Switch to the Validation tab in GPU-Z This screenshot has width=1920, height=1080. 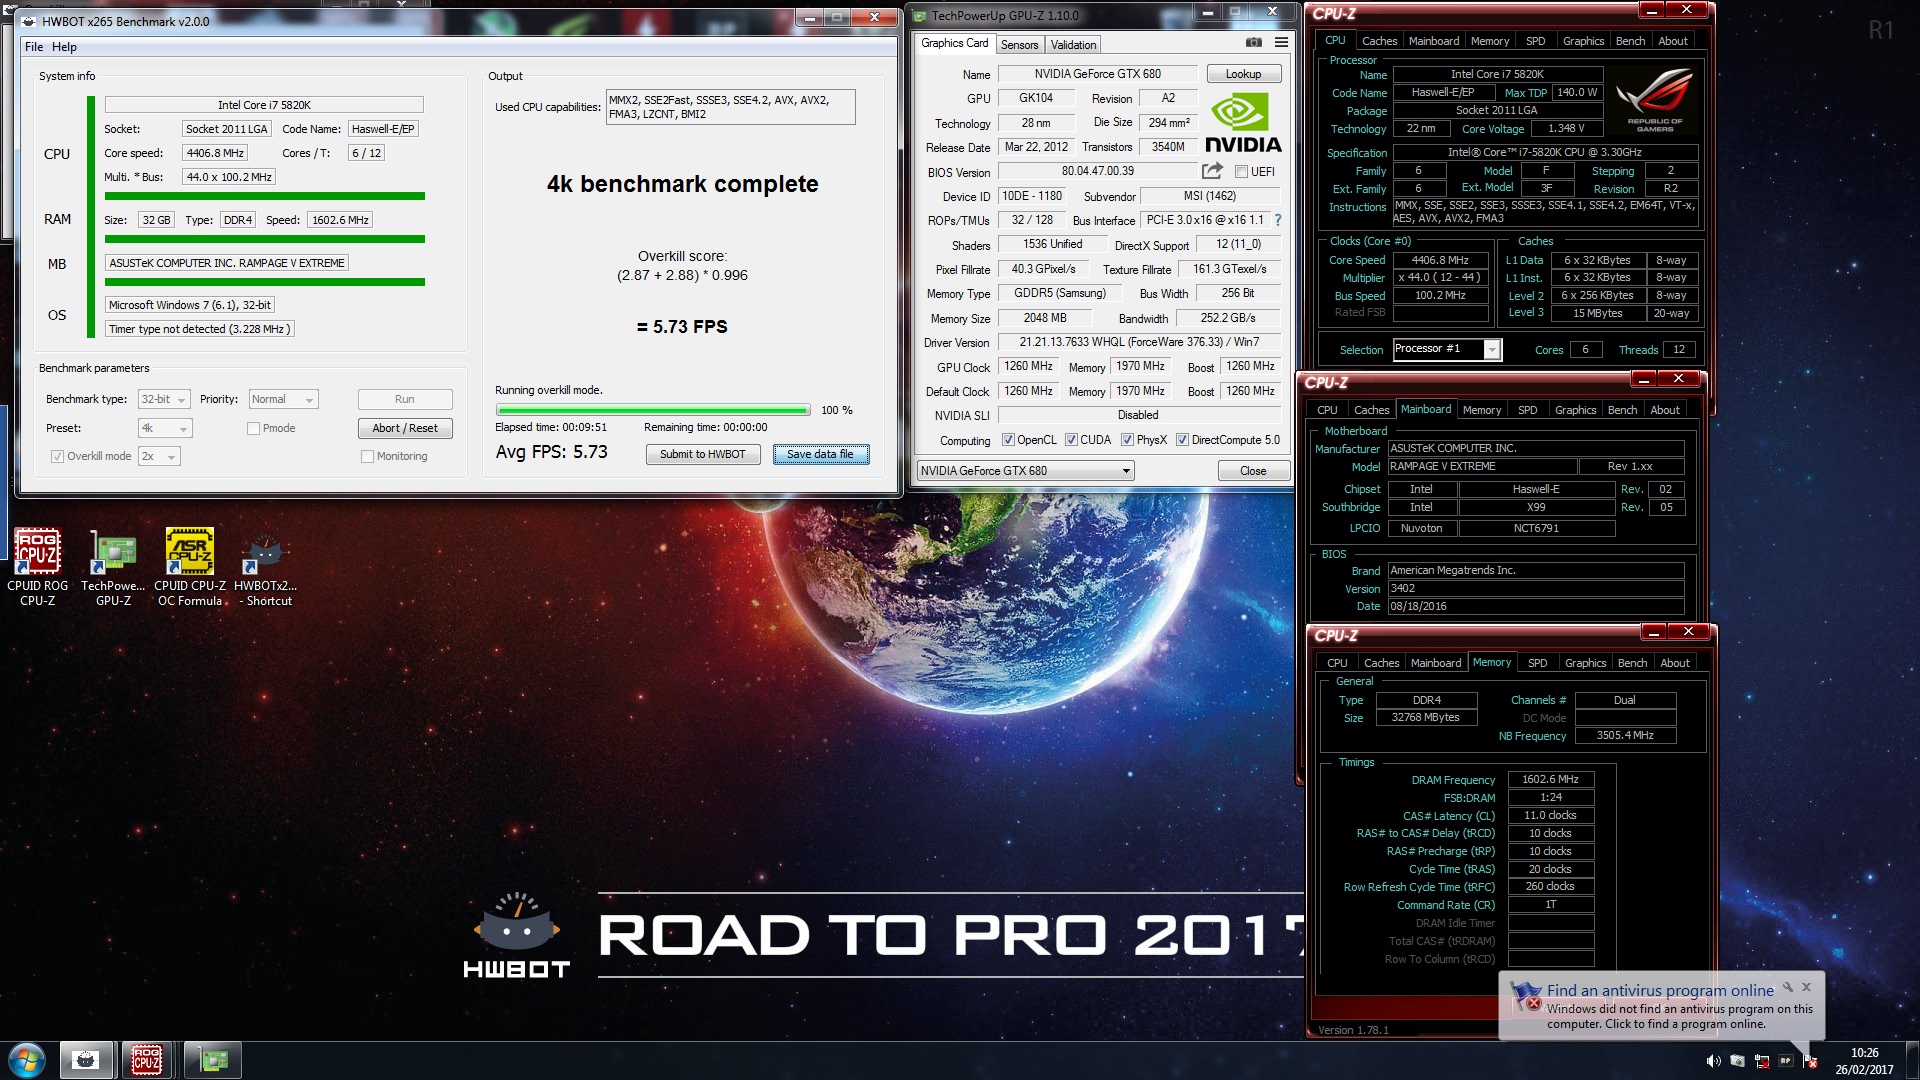click(x=1073, y=45)
